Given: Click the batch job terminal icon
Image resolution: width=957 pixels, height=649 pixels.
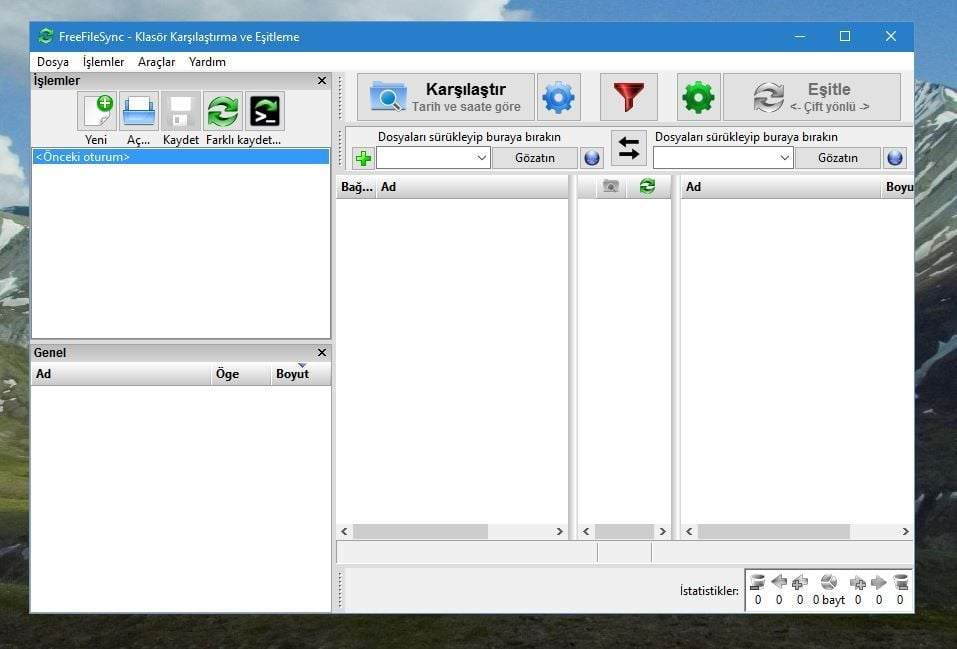Looking at the screenshot, I should 265,111.
